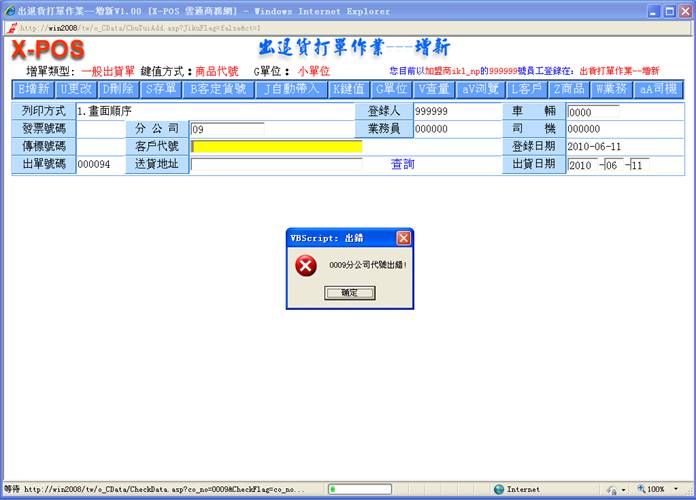Image resolution: width=696 pixels, height=500 pixels.
Task: Click the 查詢 query link
Action: (402, 164)
